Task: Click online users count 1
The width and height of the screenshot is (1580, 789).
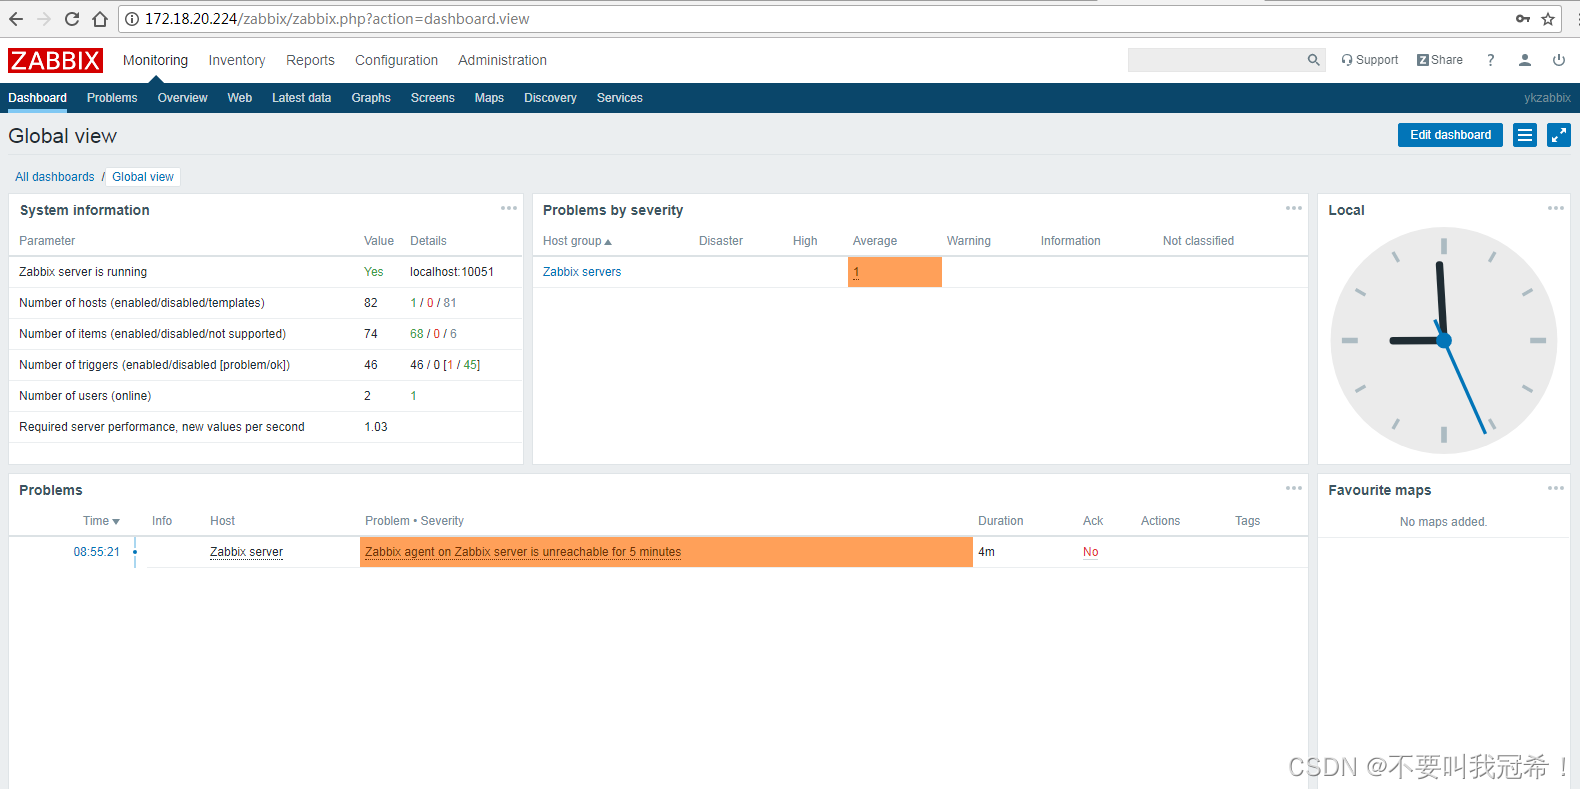Action: (x=414, y=396)
